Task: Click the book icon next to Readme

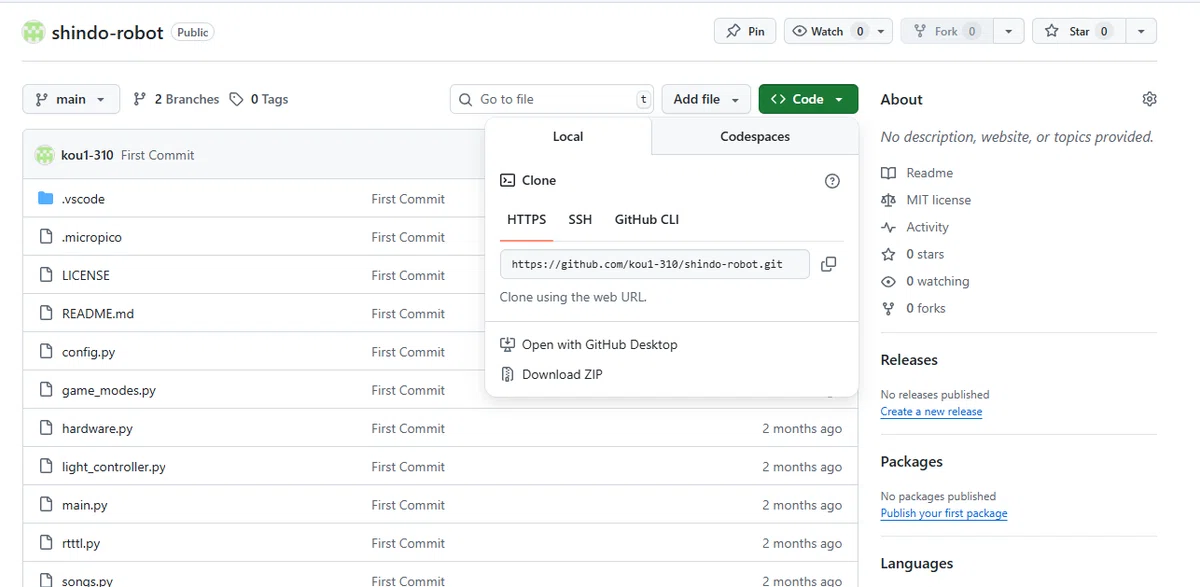Action: click(x=888, y=173)
